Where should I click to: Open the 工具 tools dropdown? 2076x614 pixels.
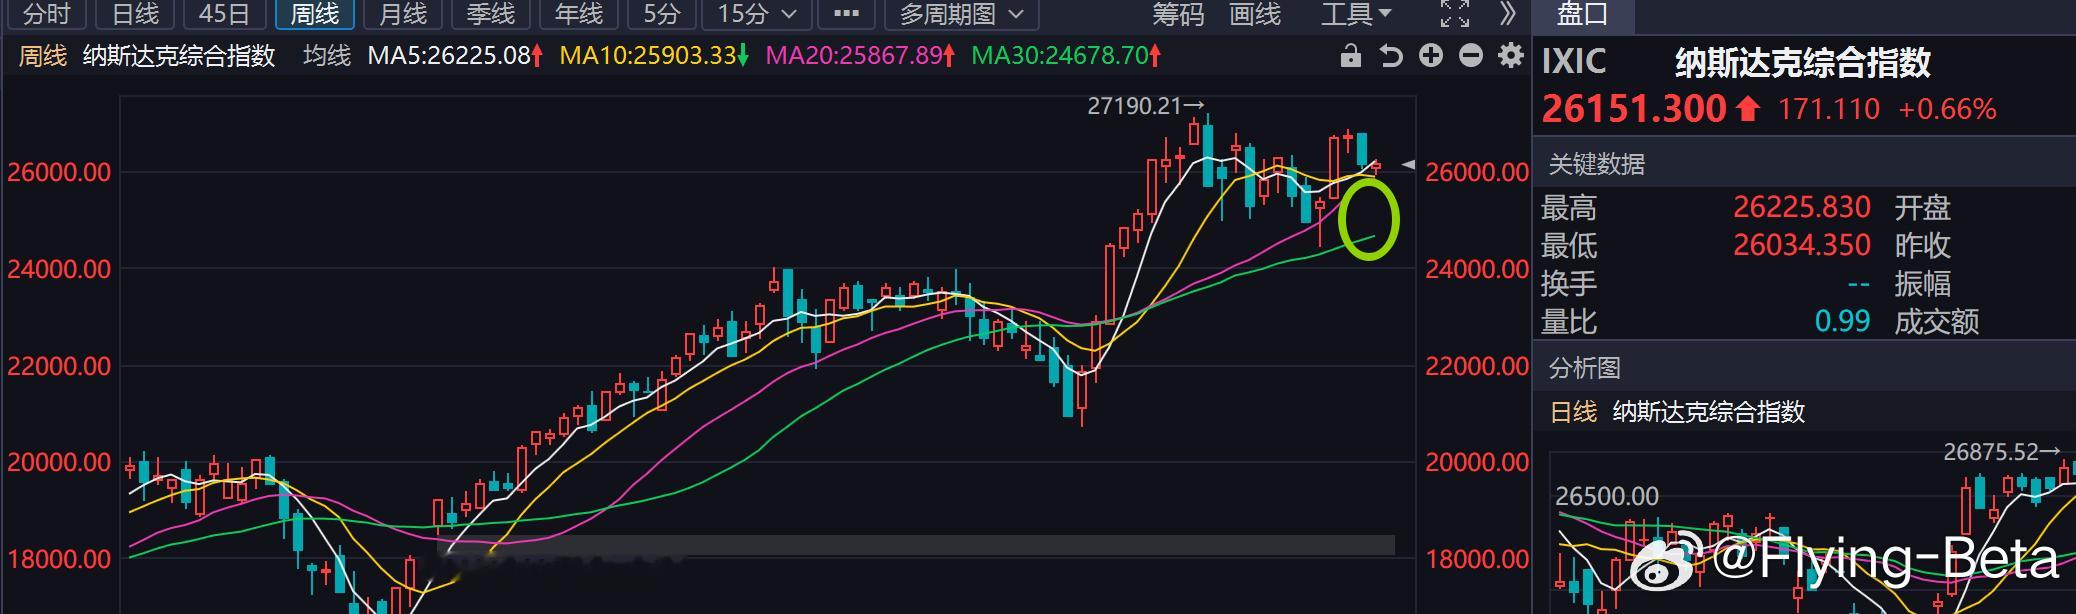[x=1357, y=14]
